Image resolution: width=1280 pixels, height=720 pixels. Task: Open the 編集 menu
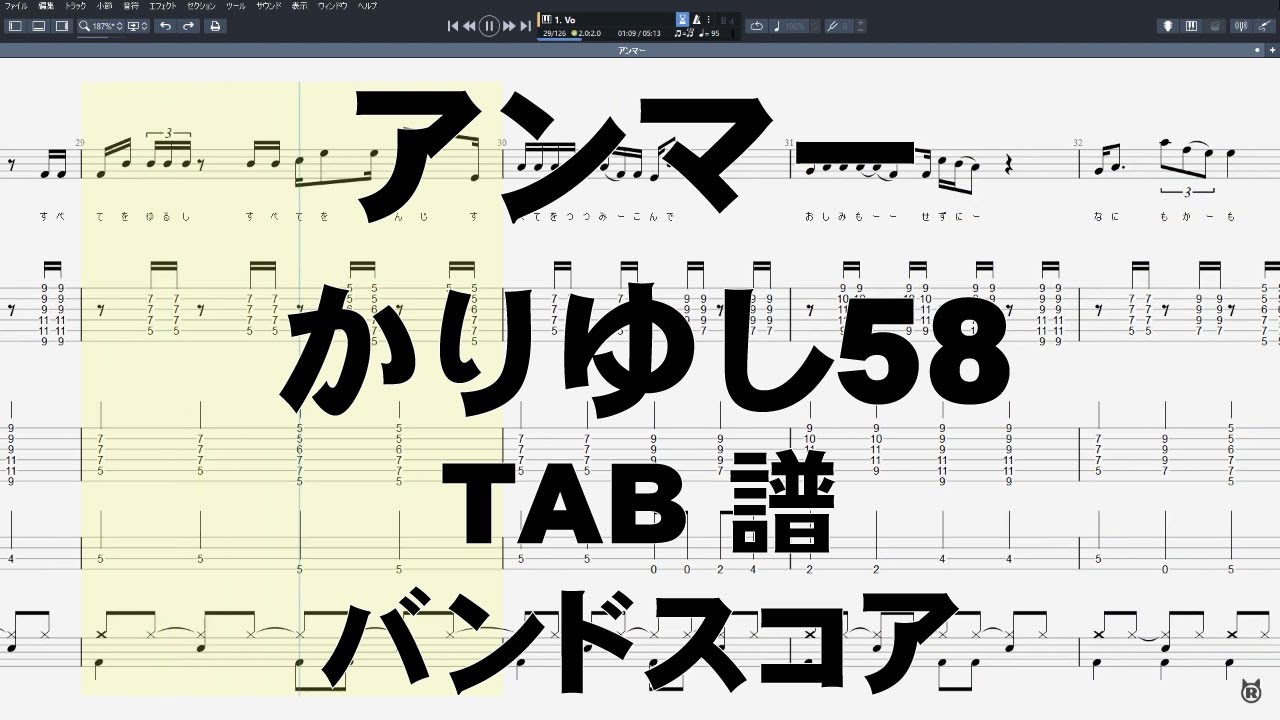coord(48,6)
